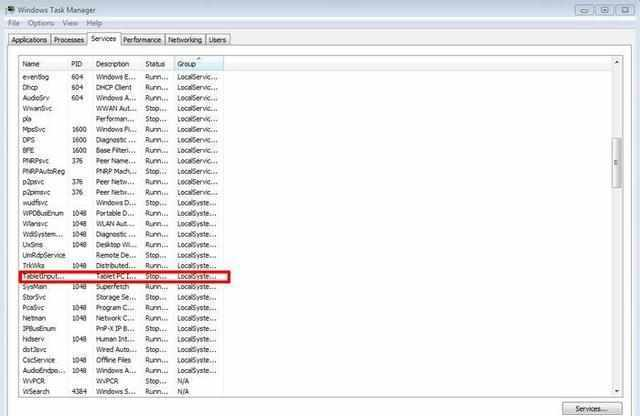Screen dimensions: 640x416
Task: Click the Superfetch description cell
Action: pos(112,287)
